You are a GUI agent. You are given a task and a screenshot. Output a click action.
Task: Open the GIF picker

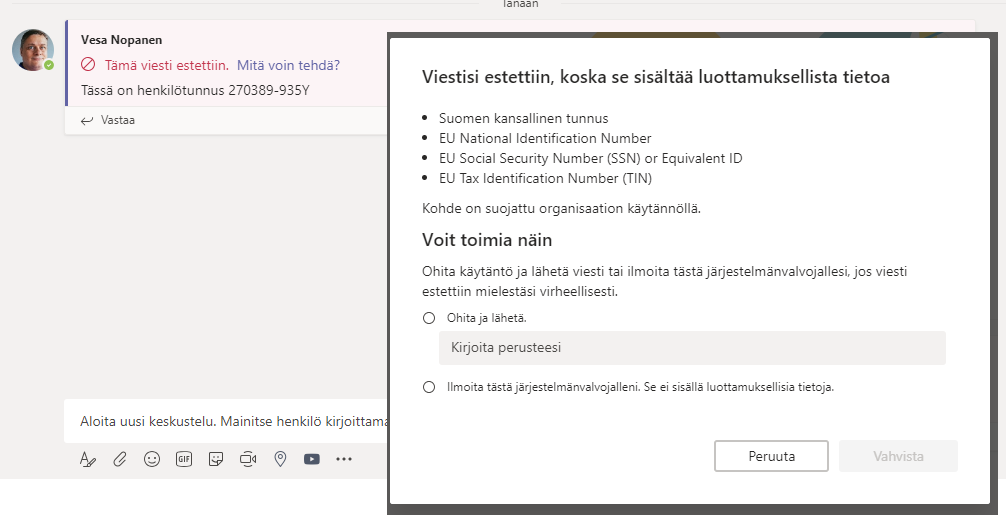[184, 459]
